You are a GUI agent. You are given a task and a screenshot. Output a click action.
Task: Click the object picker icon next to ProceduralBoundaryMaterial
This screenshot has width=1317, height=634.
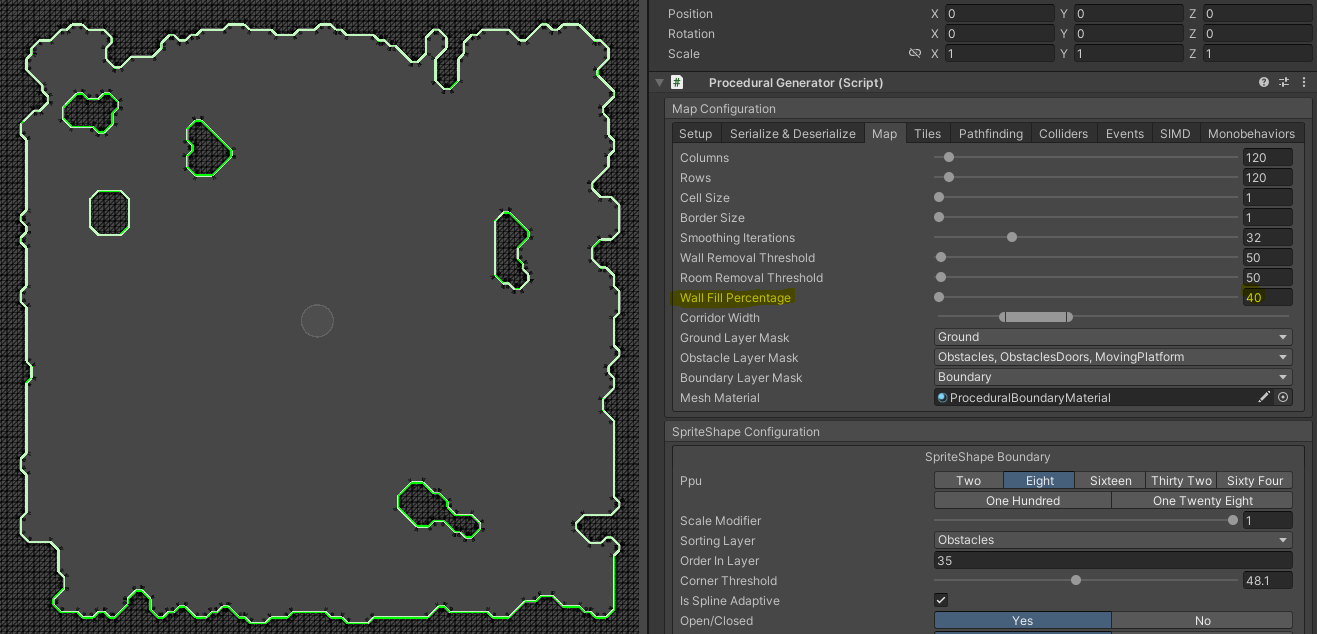pos(1283,397)
